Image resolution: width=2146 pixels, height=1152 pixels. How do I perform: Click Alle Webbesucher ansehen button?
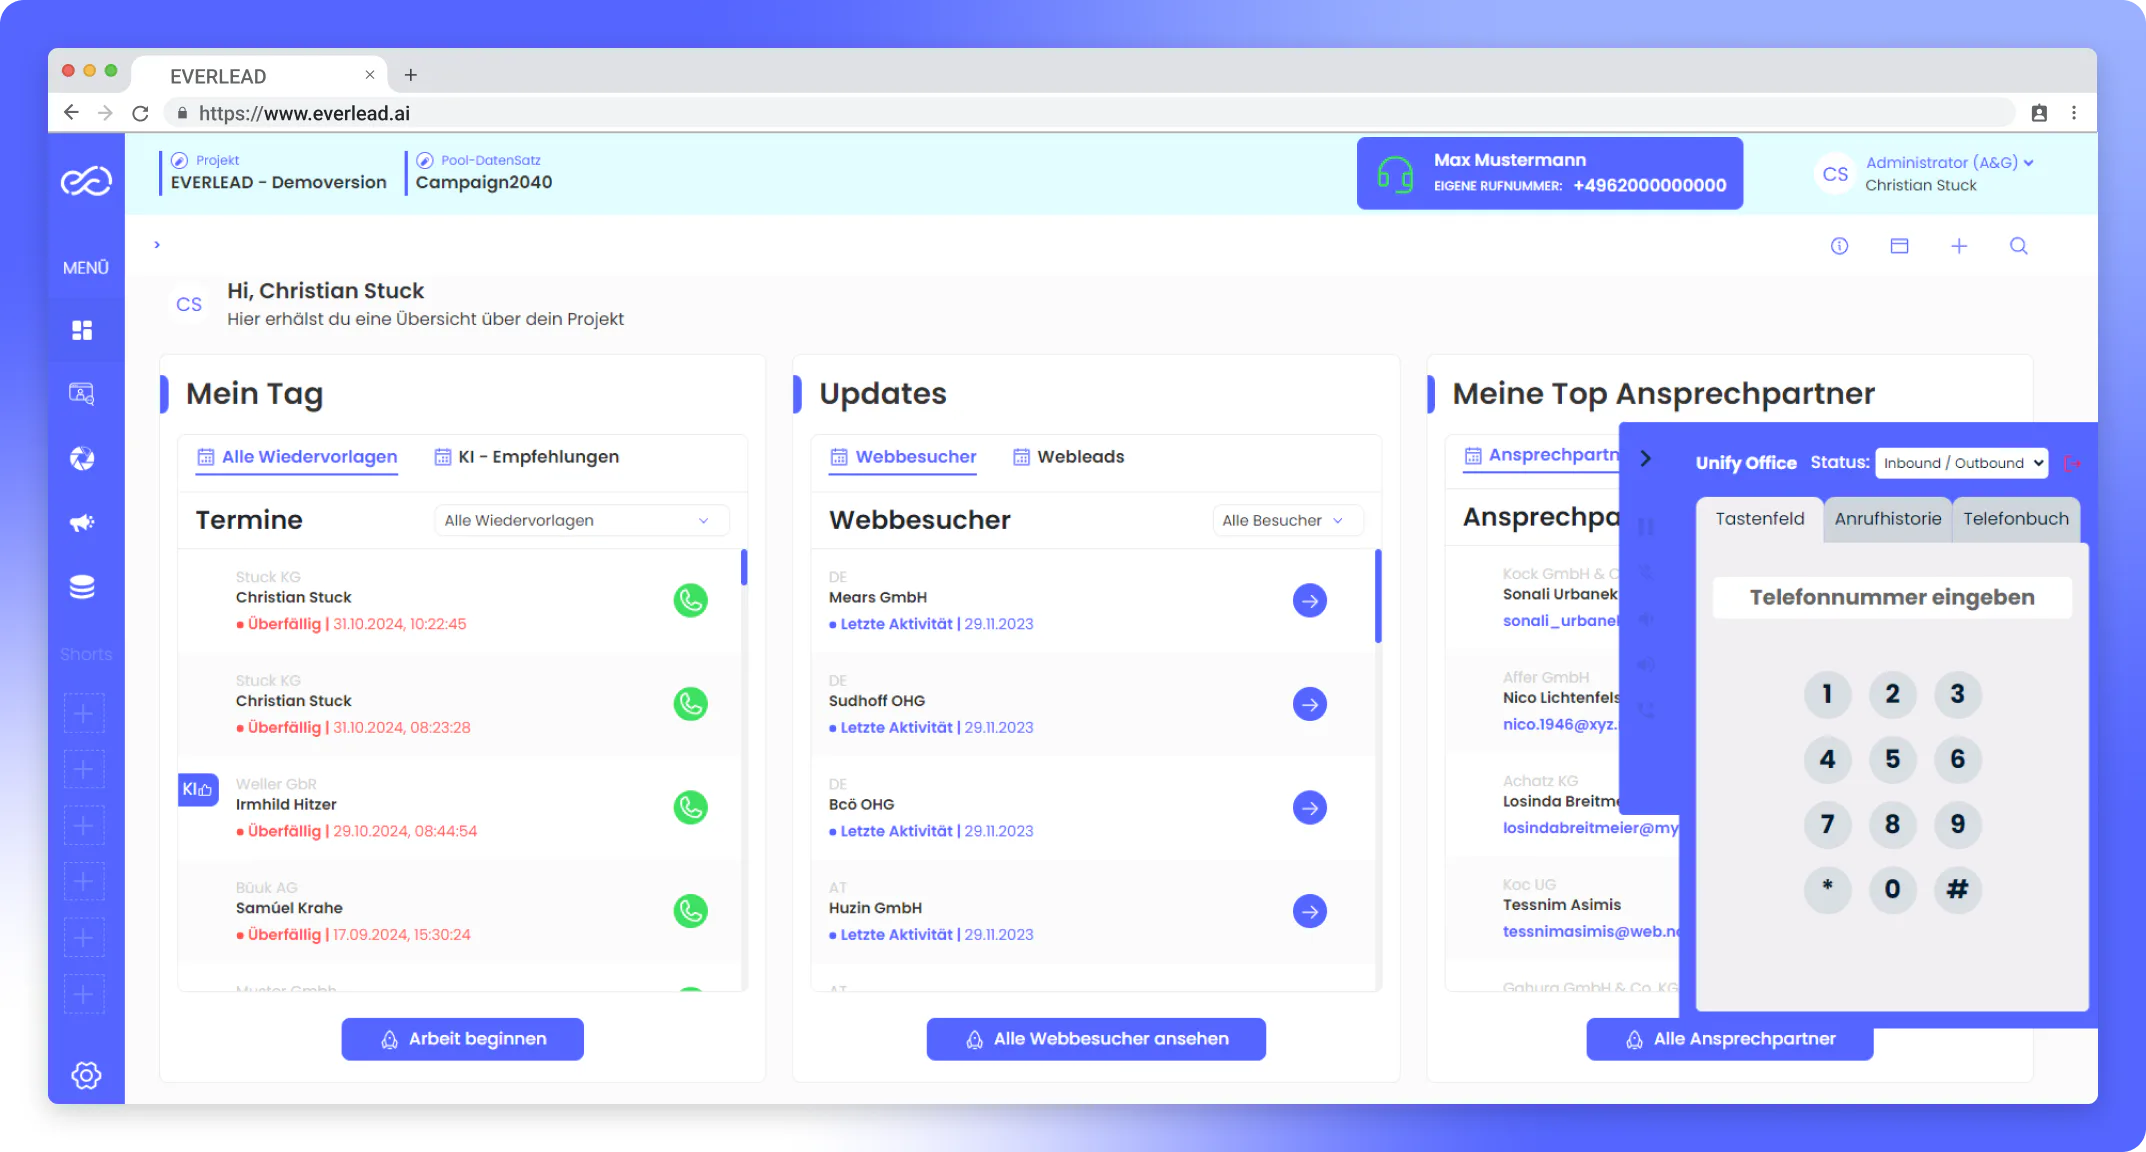click(x=1096, y=1039)
